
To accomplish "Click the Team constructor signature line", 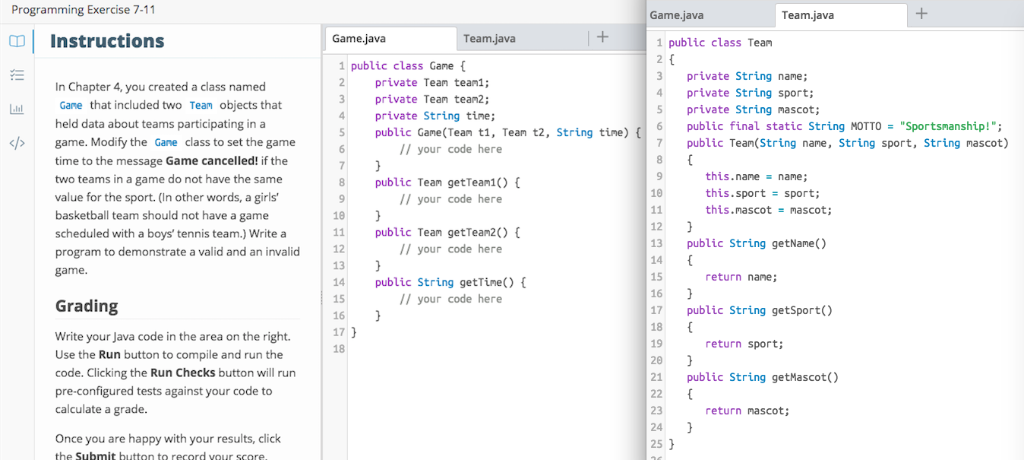I will 848,143.
